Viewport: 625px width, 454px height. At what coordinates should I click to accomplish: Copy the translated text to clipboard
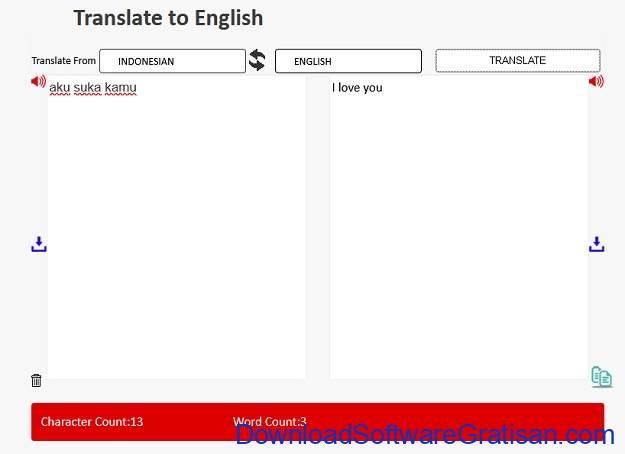click(601, 377)
